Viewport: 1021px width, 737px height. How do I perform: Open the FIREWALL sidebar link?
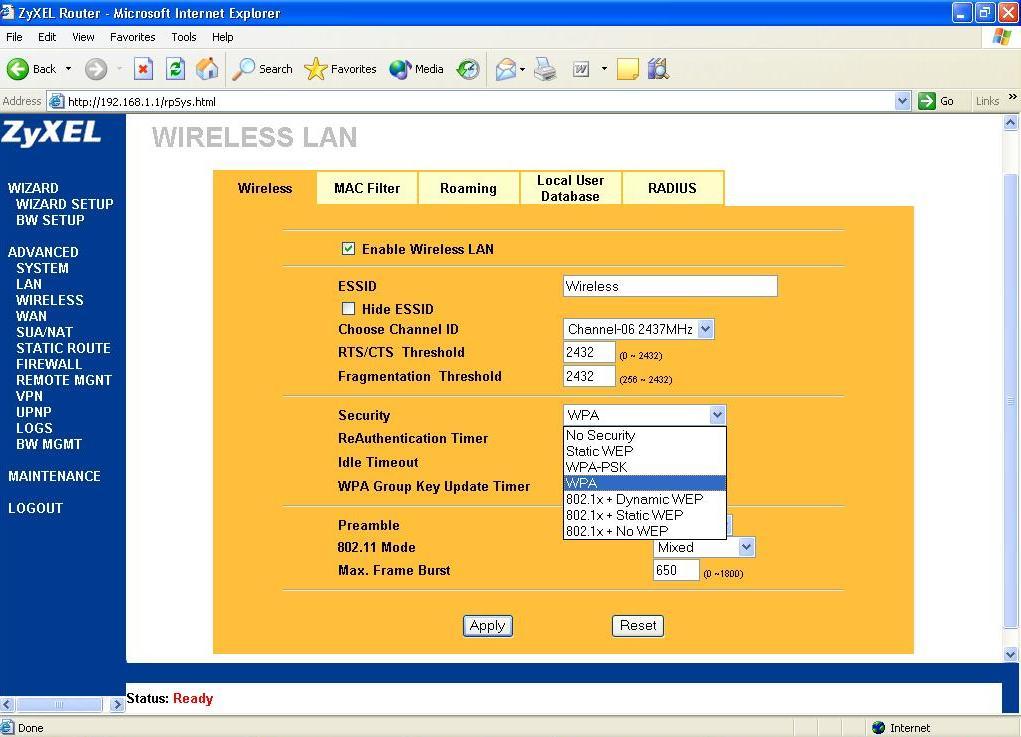pyautogui.click(x=49, y=364)
